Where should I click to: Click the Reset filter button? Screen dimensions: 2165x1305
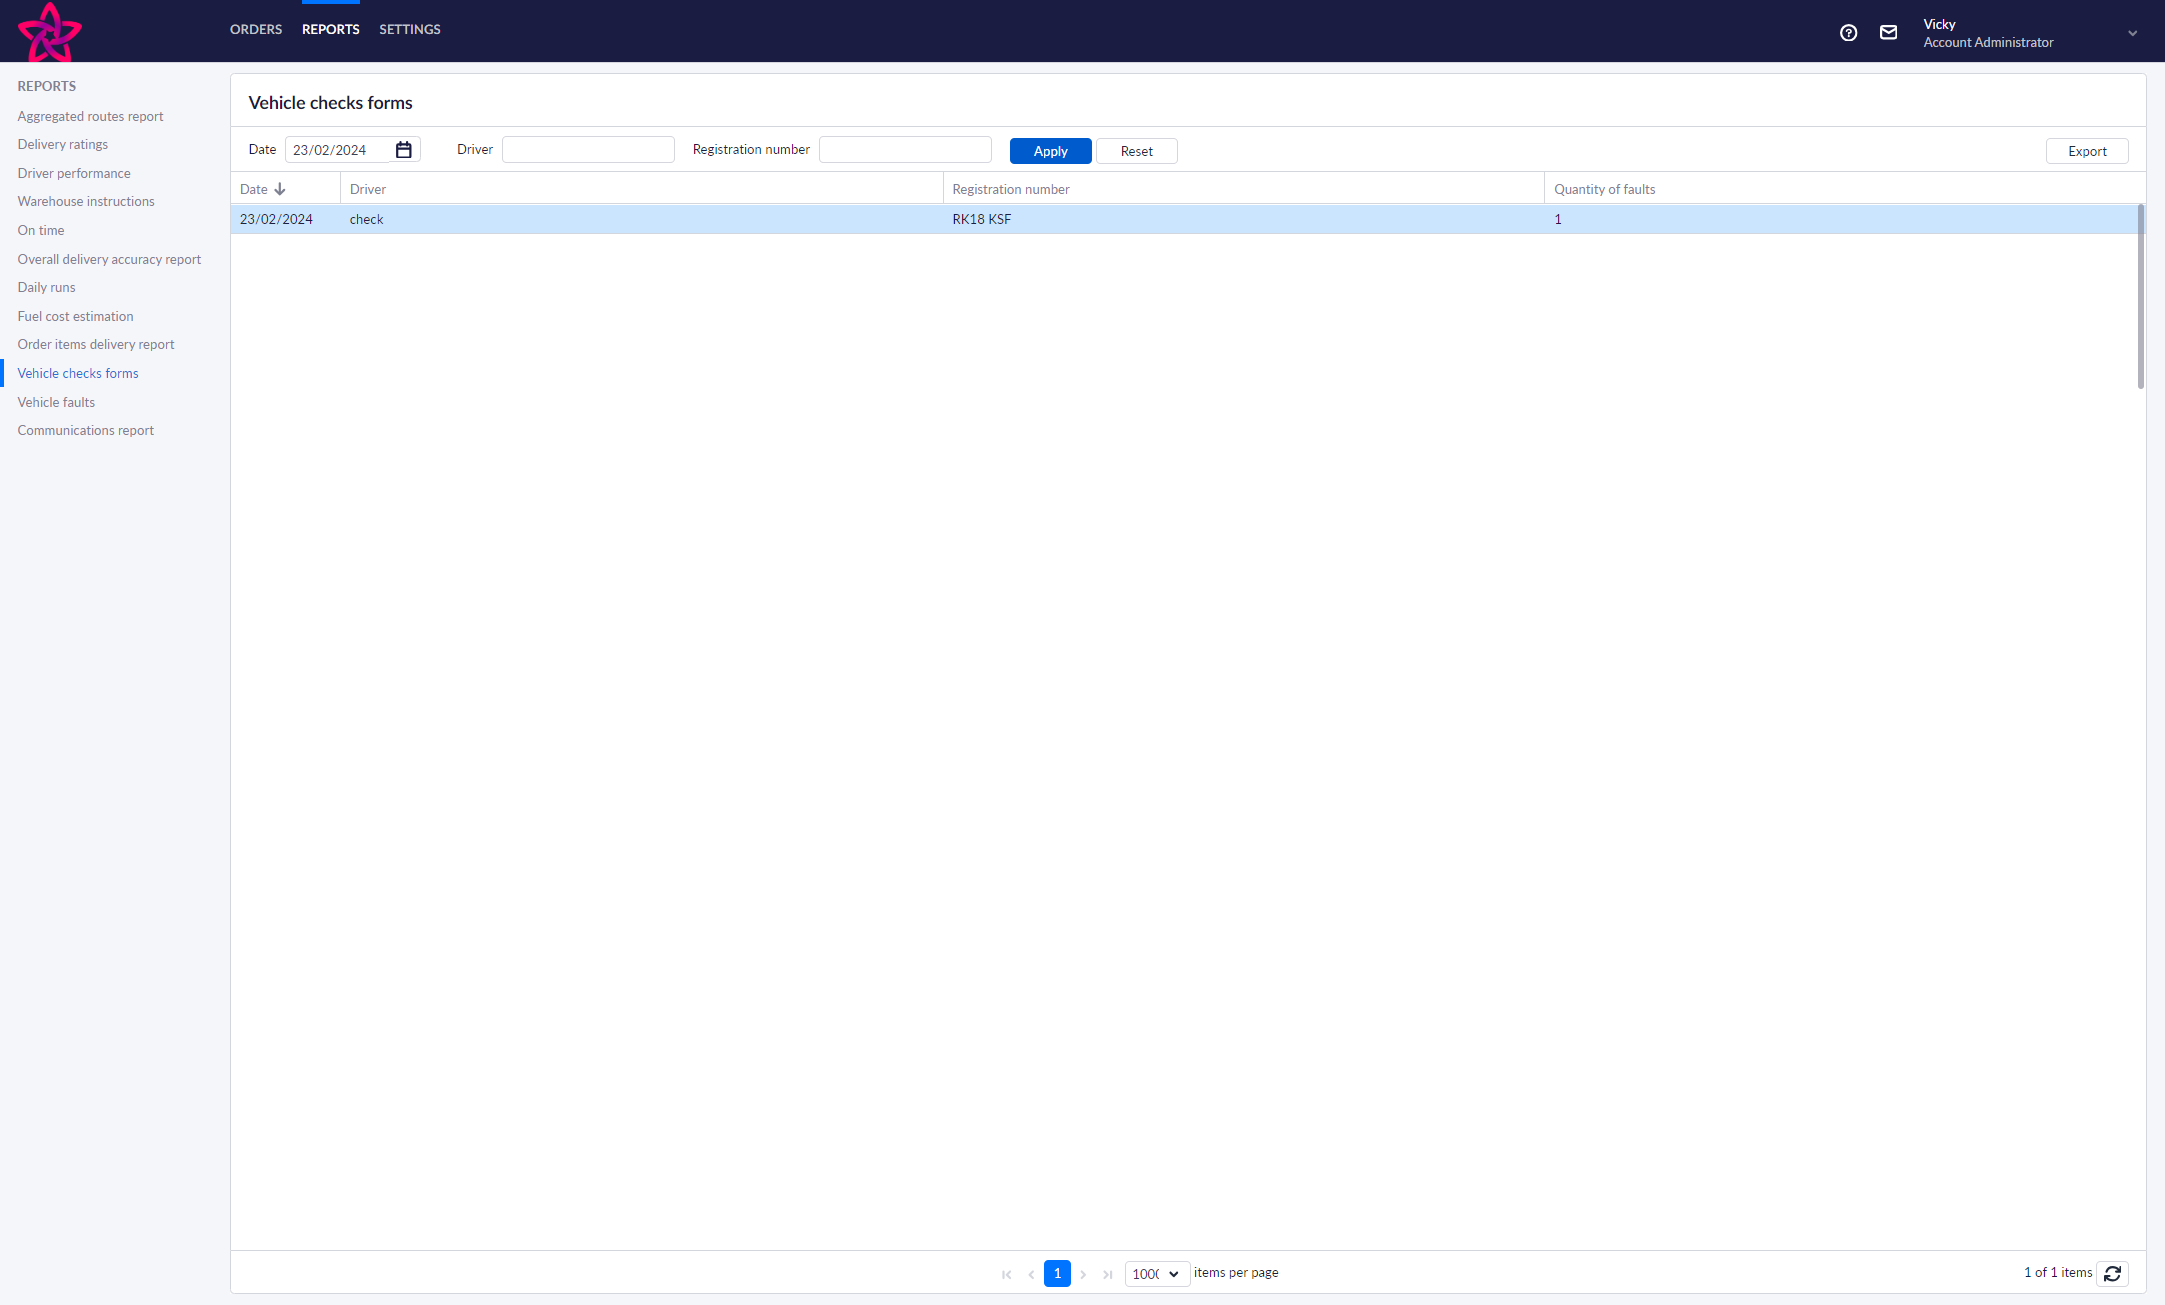pyautogui.click(x=1137, y=151)
